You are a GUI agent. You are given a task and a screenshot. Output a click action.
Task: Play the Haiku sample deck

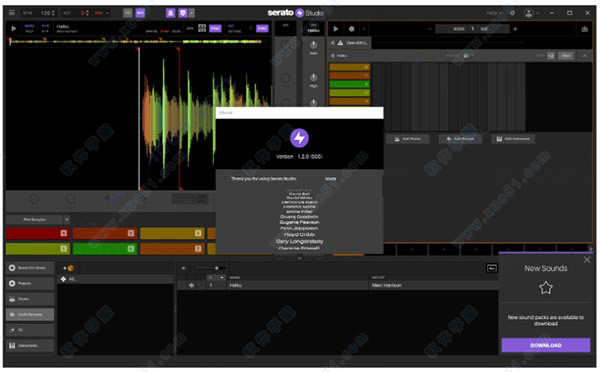[14, 28]
